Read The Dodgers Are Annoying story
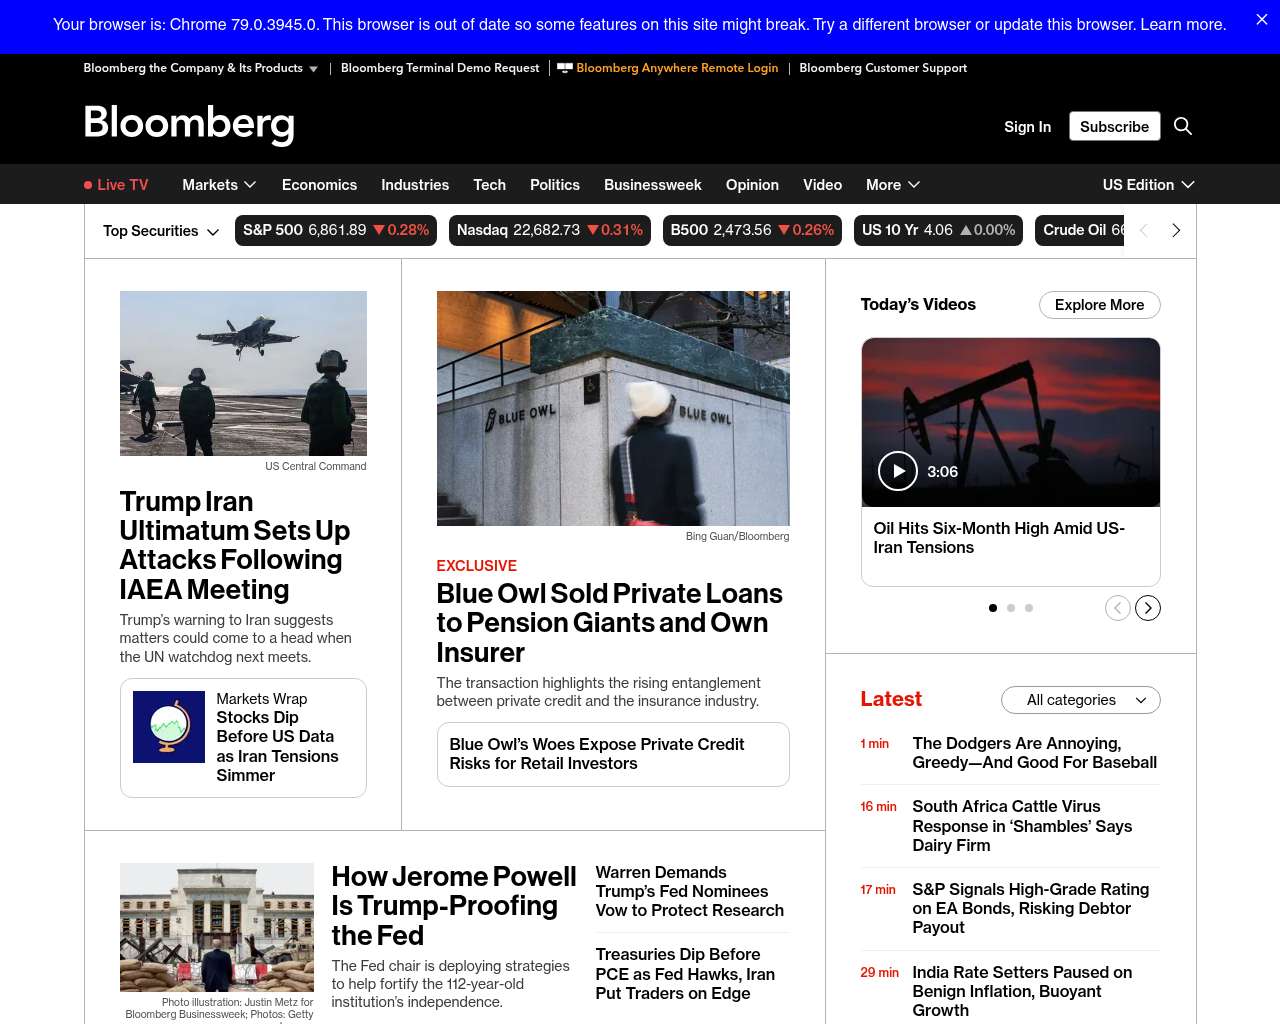Screen dimensions: 1280x1024 (x=1035, y=753)
